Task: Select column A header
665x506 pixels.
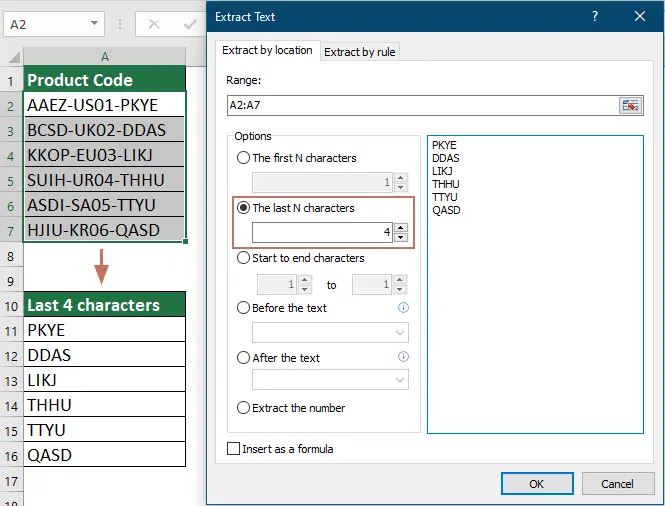Action: click(105, 56)
